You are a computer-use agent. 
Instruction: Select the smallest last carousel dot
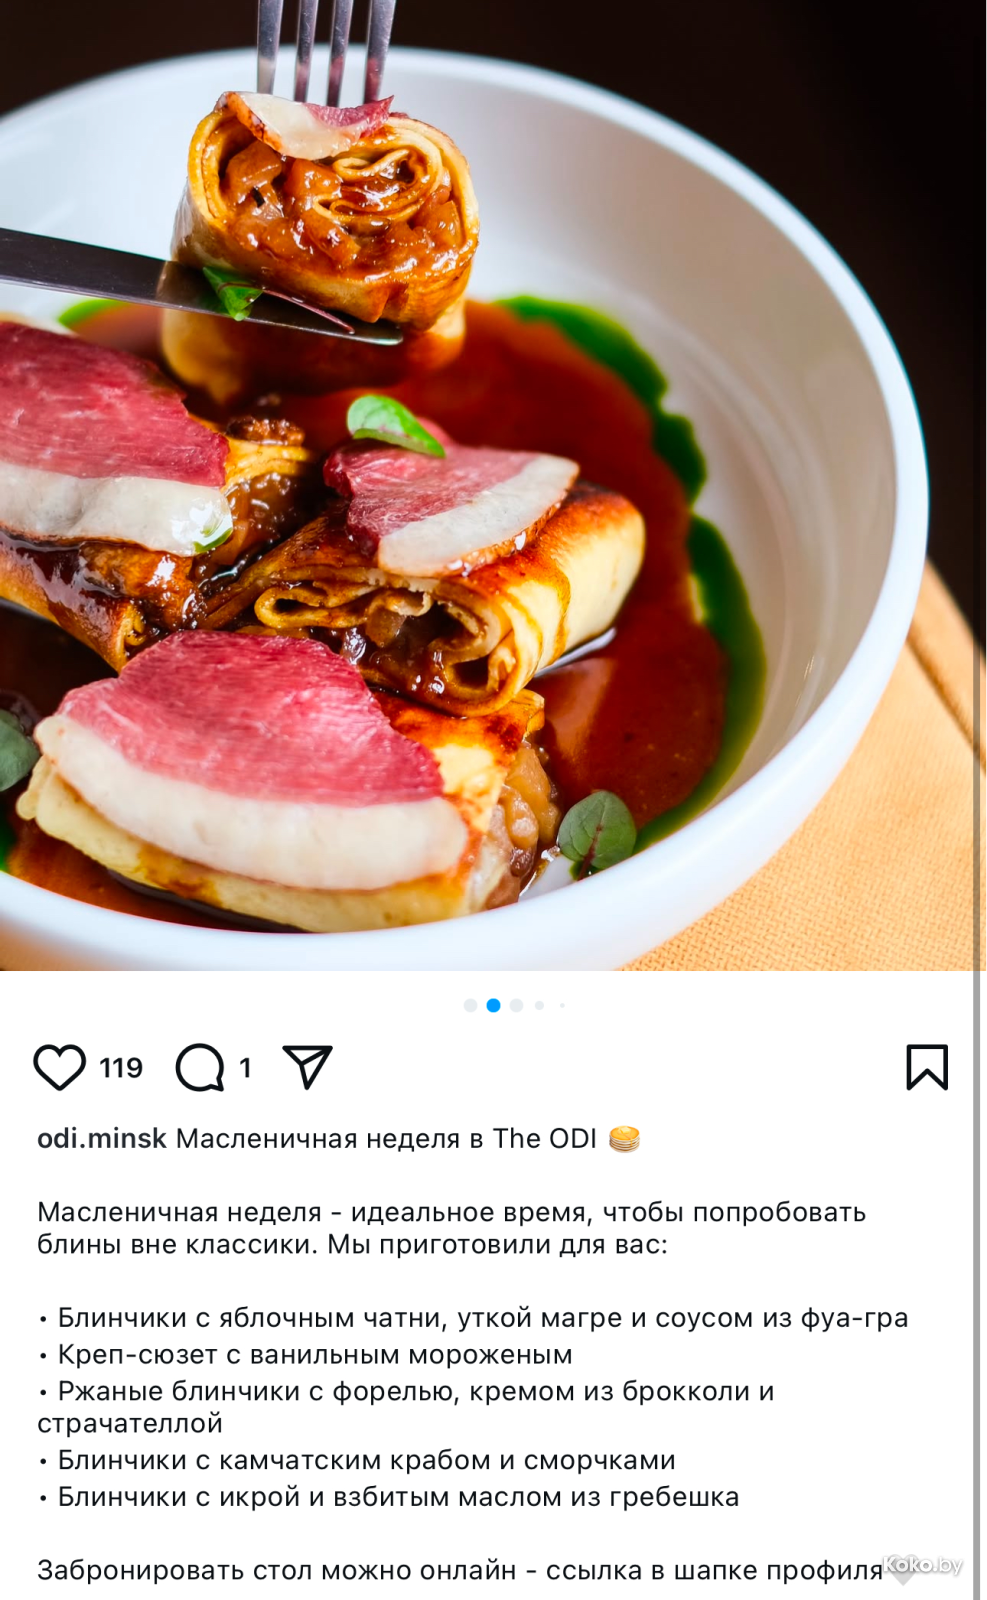click(562, 1005)
